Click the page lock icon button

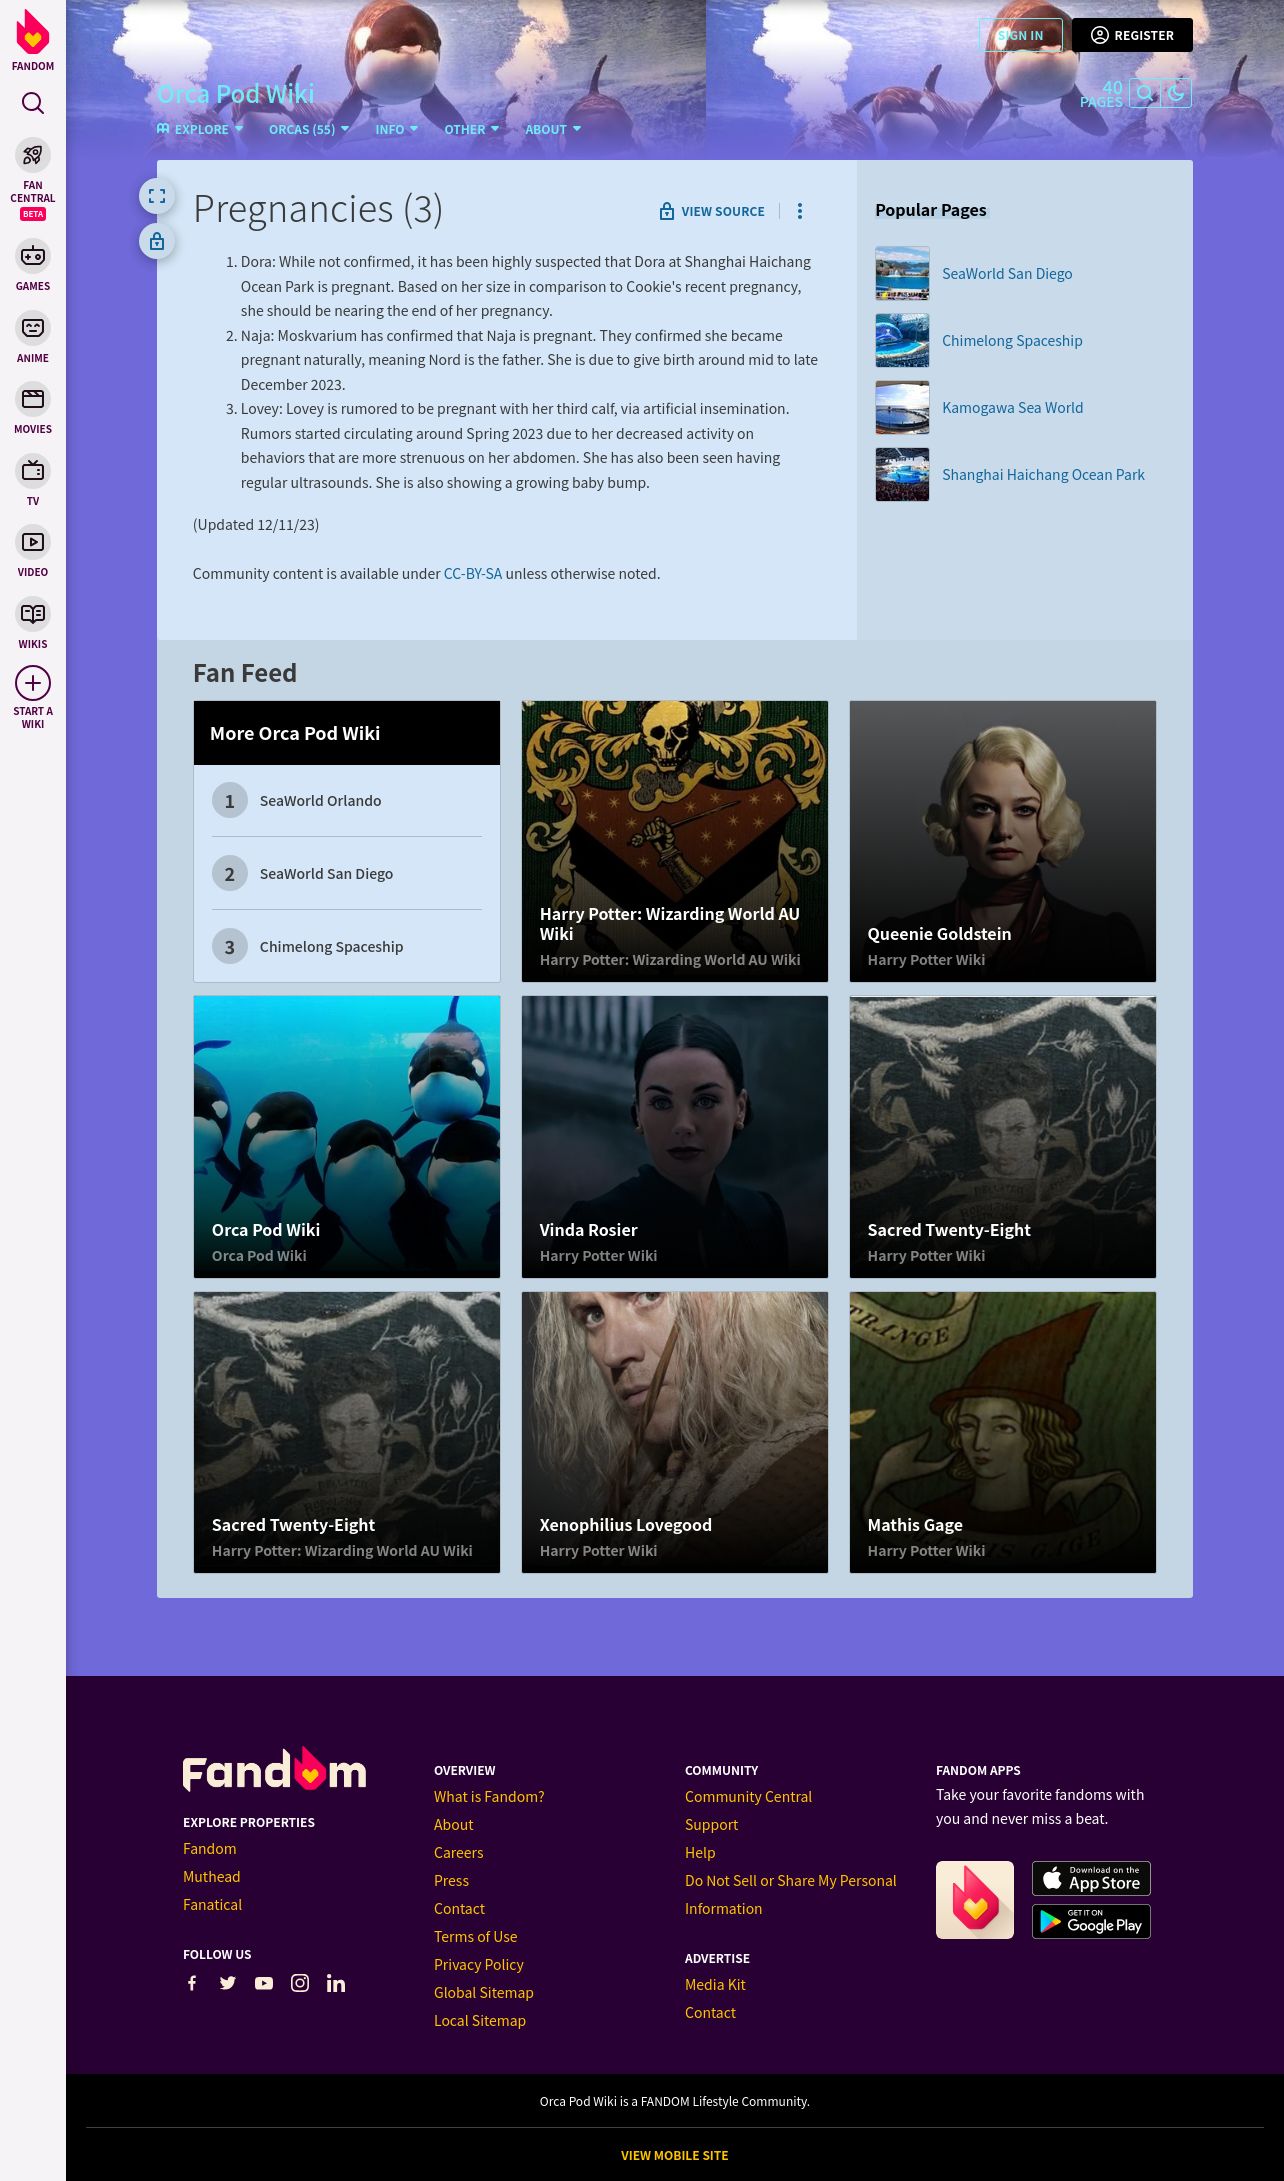pyautogui.click(x=157, y=241)
